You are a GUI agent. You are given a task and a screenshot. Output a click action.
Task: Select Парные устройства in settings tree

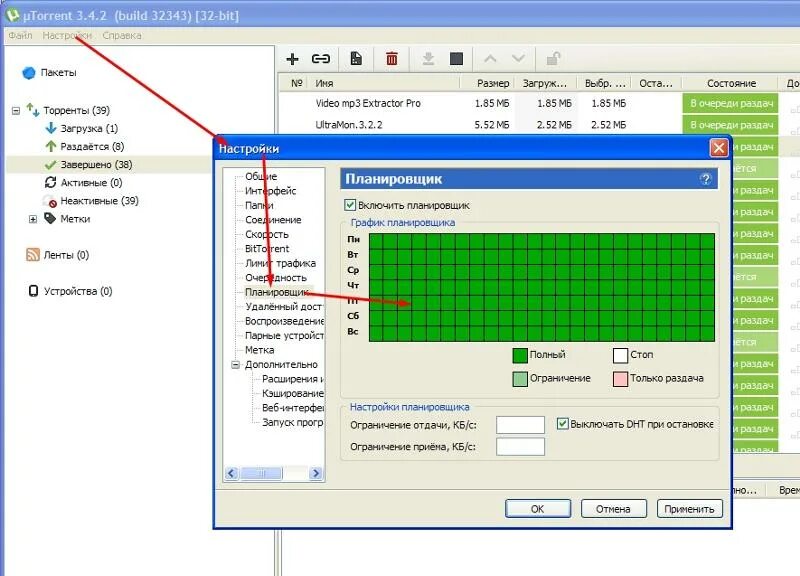(x=284, y=336)
